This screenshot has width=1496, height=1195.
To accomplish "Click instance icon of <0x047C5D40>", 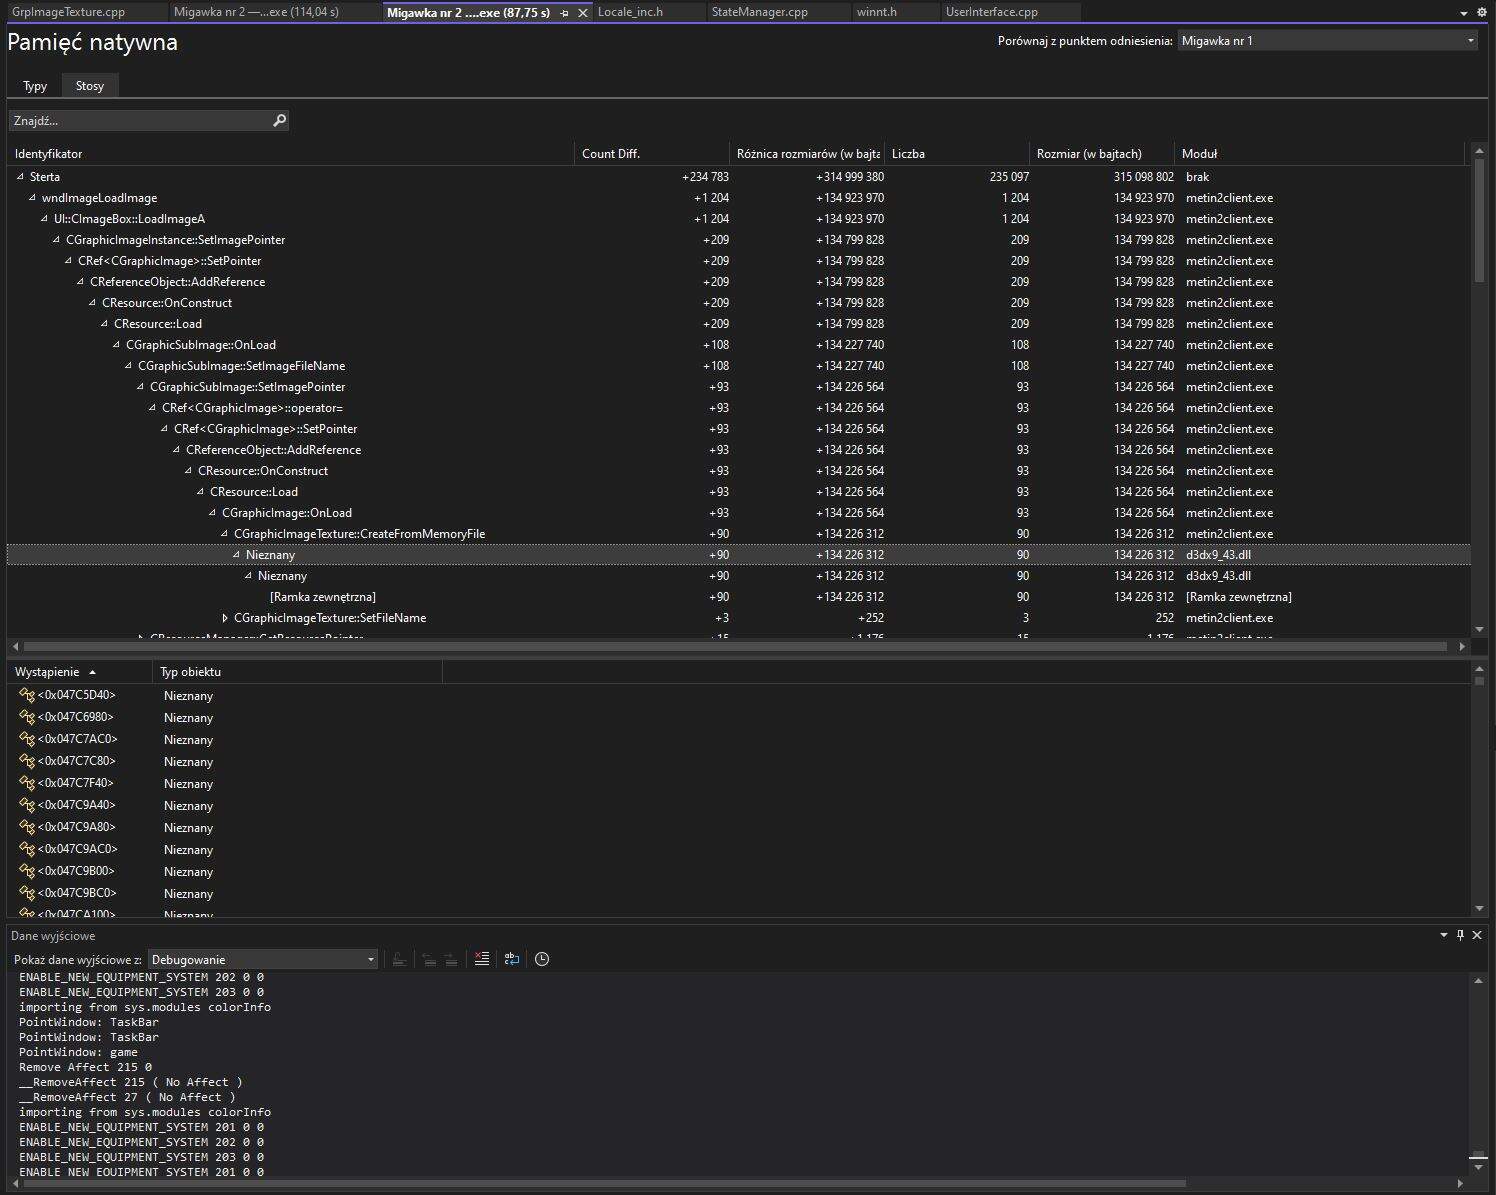I will (27, 695).
